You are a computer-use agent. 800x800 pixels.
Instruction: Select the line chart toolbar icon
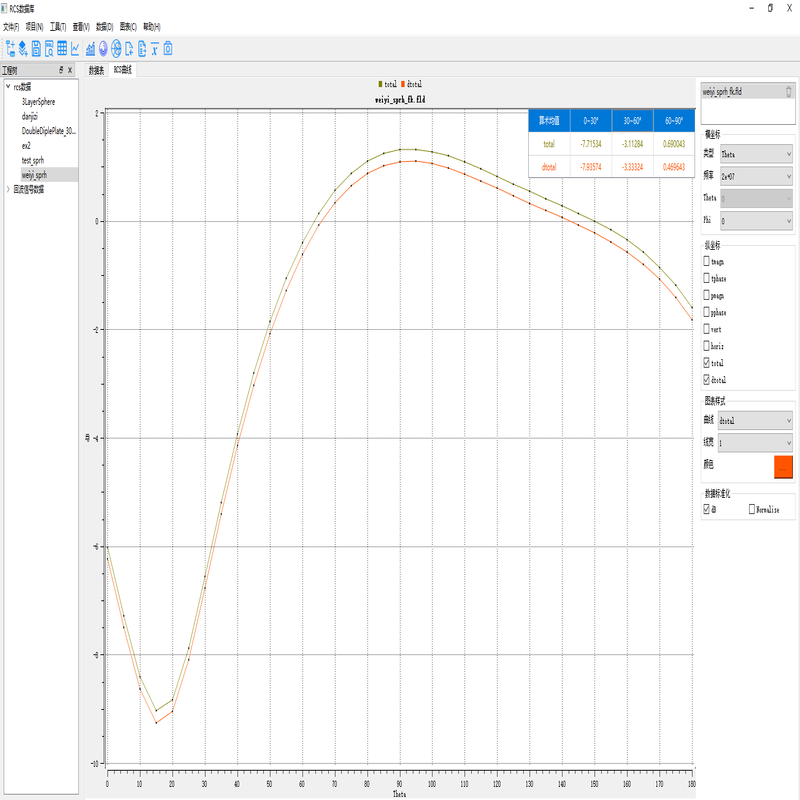pos(76,48)
